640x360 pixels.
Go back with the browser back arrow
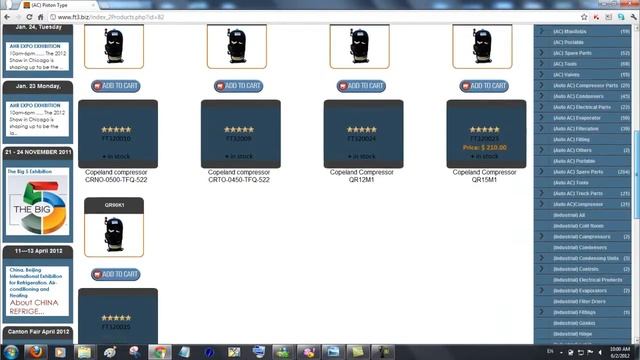[7, 17]
